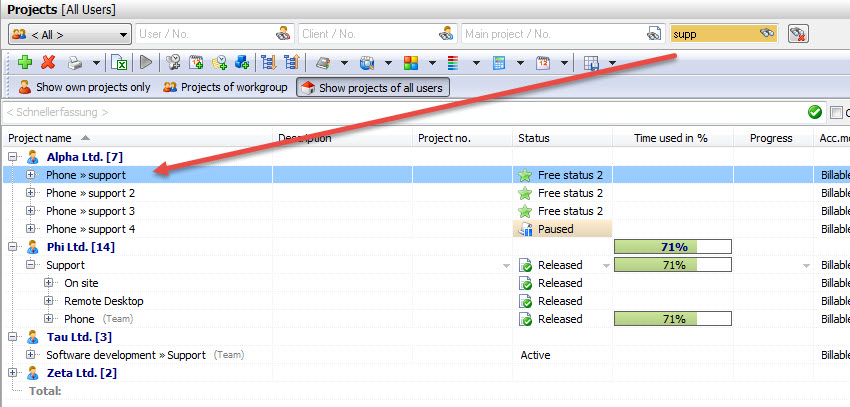
Task: Click the clear filter icon beside search field
Action: click(798, 34)
